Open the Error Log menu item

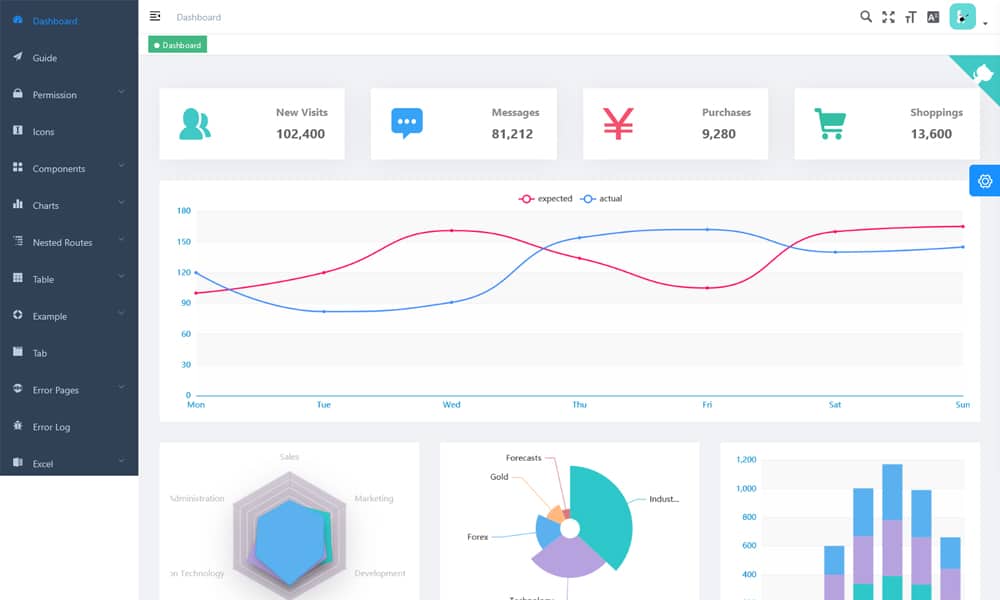click(x=69, y=427)
